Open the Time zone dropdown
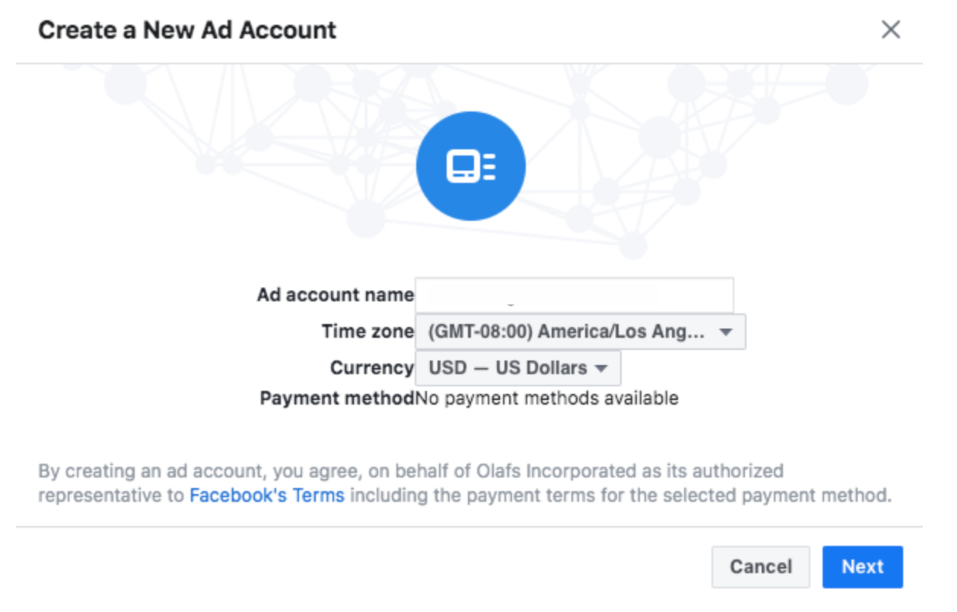 (x=580, y=332)
